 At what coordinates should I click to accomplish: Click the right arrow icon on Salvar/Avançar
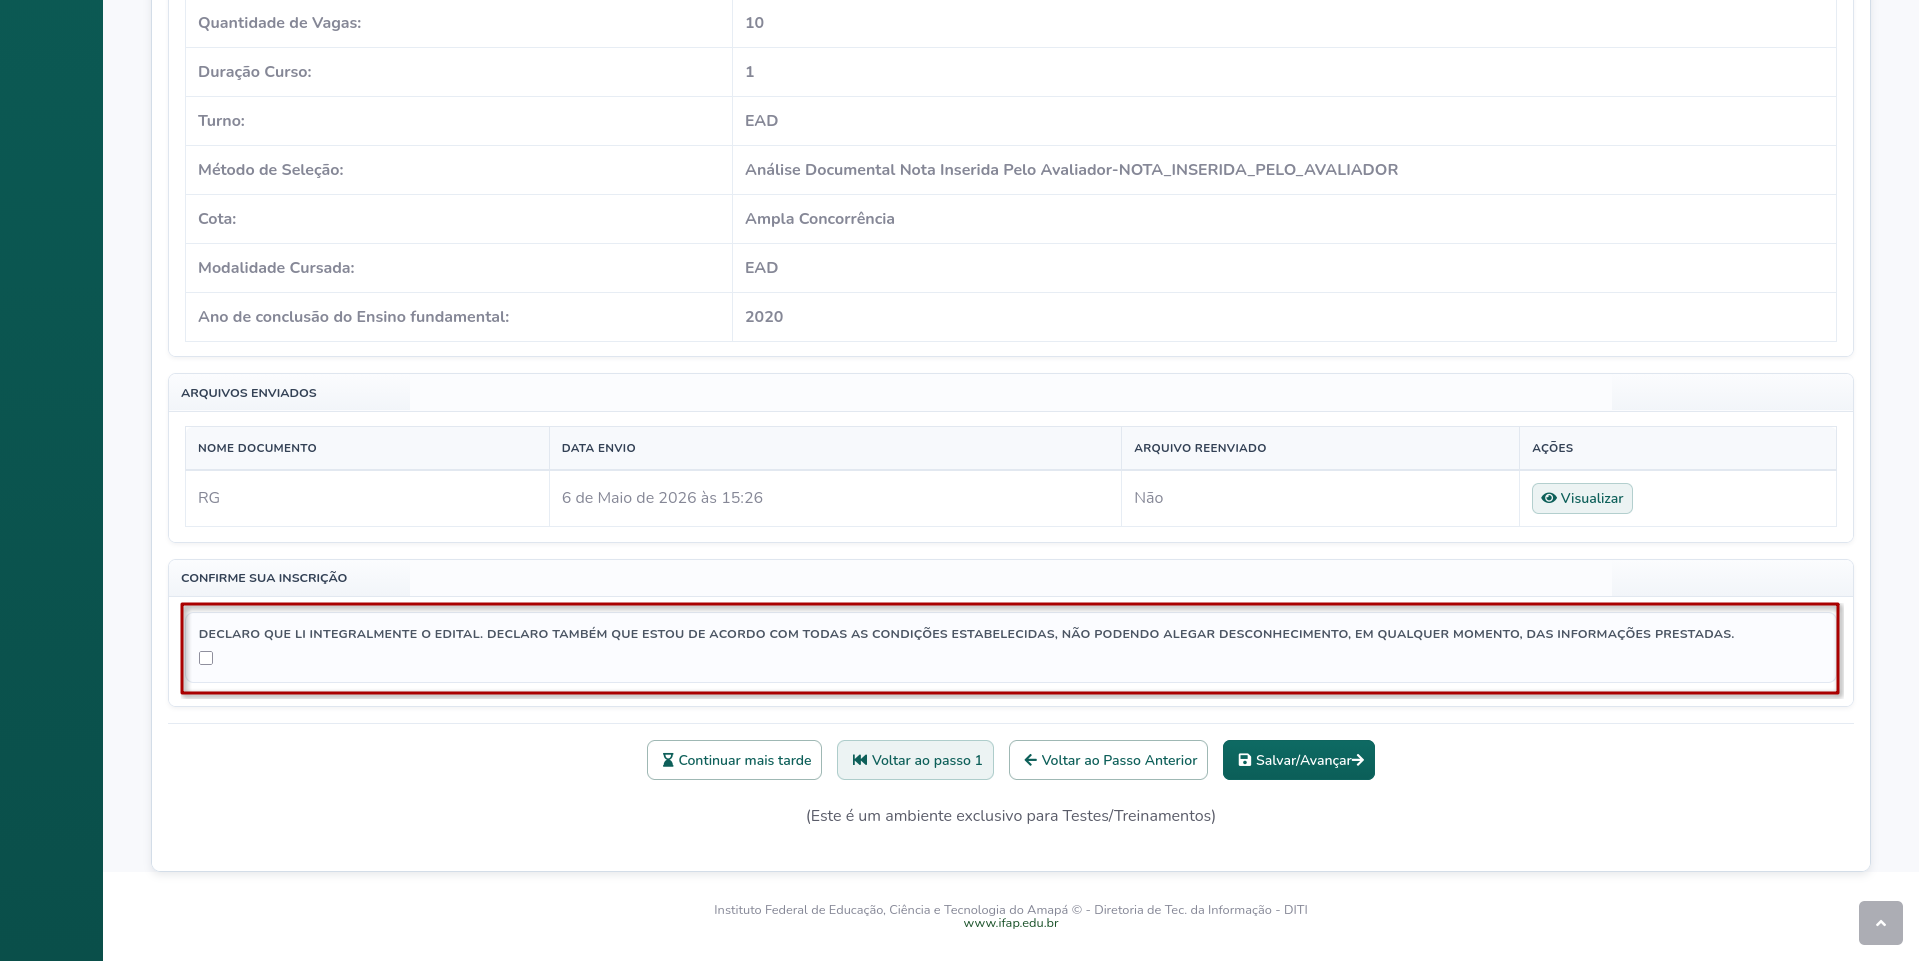coord(1358,760)
